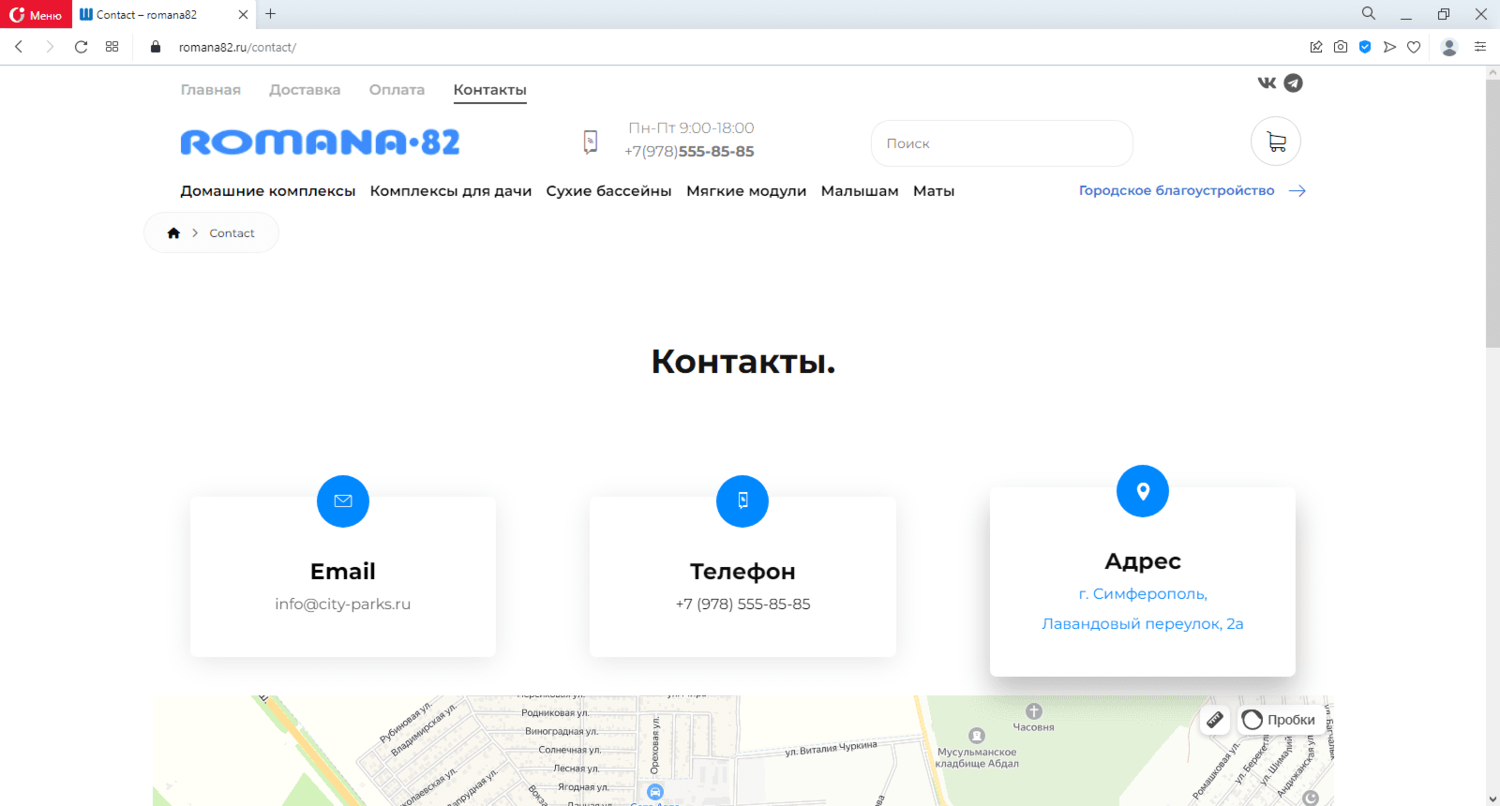Screen dimensions: 1500x806
Task: Activate the map ruler measurement tool
Action: (x=1215, y=720)
